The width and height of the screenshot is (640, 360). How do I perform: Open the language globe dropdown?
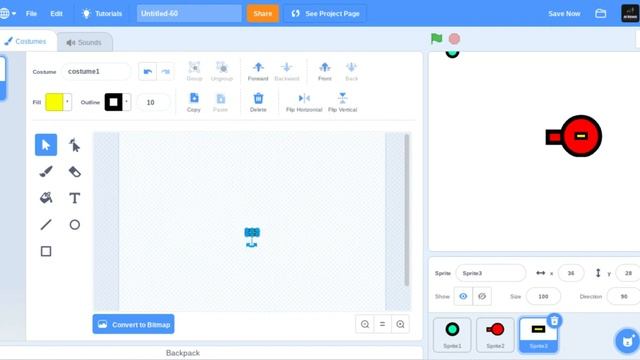pos(8,13)
